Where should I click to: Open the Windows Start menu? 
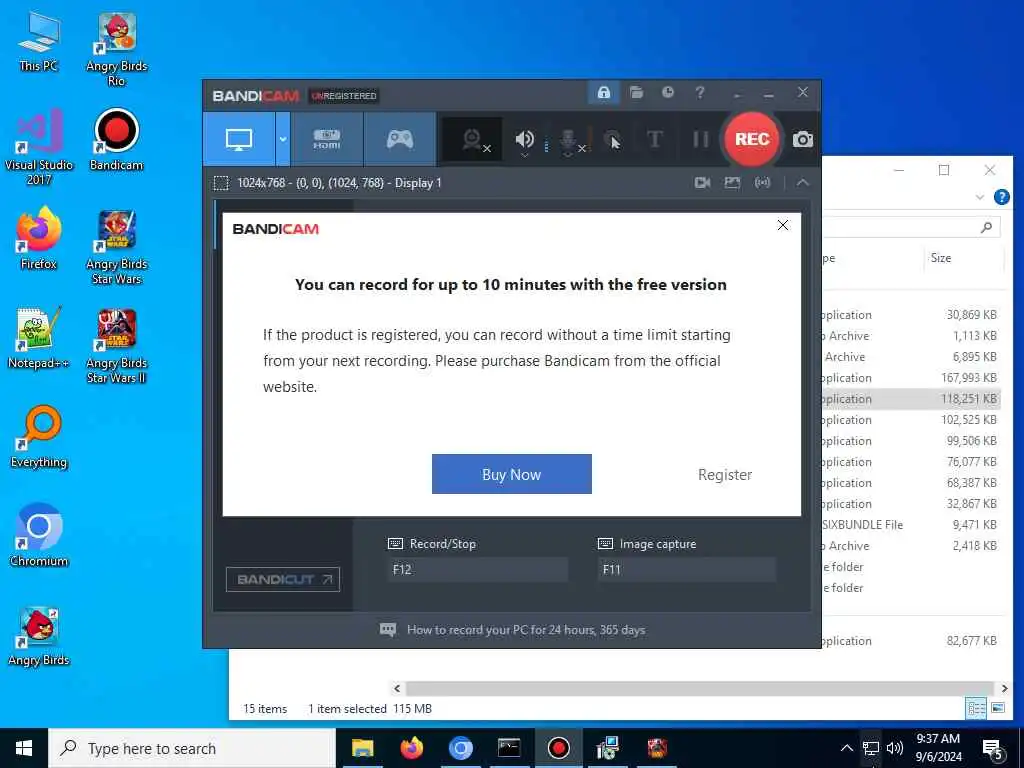point(24,748)
